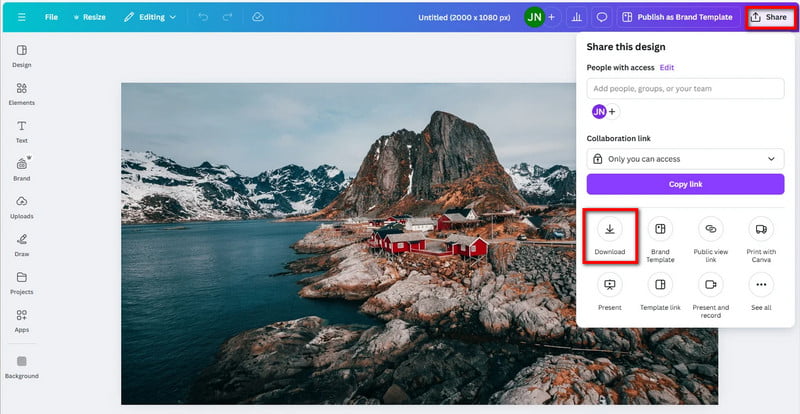Expand the collaboration link access dropdown
The height and width of the screenshot is (414, 800).
[685, 159]
